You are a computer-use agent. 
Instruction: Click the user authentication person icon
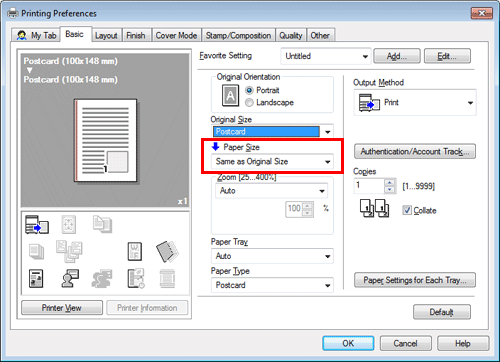(x=70, y=278)
